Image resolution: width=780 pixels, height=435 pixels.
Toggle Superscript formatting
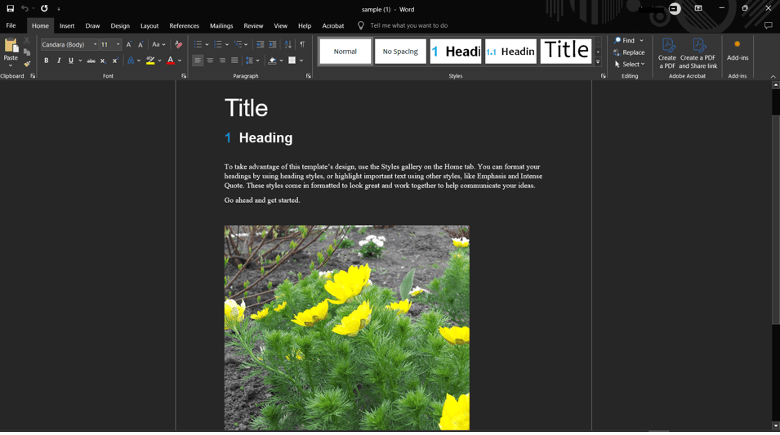tap(115, 61)
